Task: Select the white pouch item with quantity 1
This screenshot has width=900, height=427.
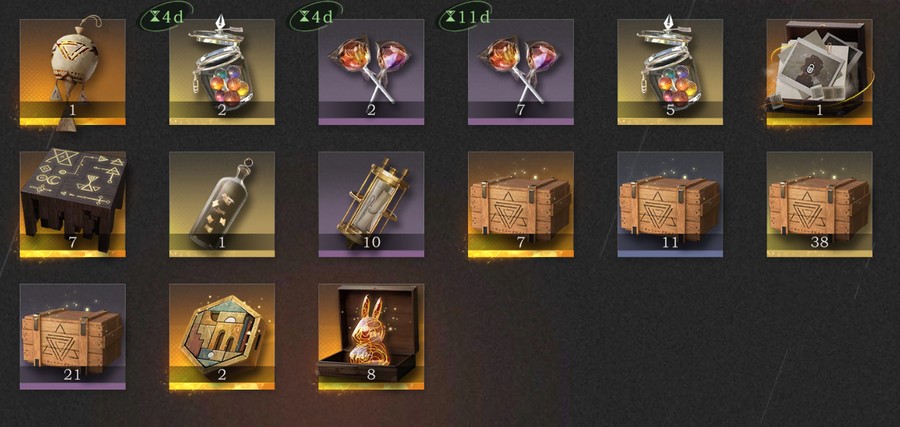Action: (73, 72)
